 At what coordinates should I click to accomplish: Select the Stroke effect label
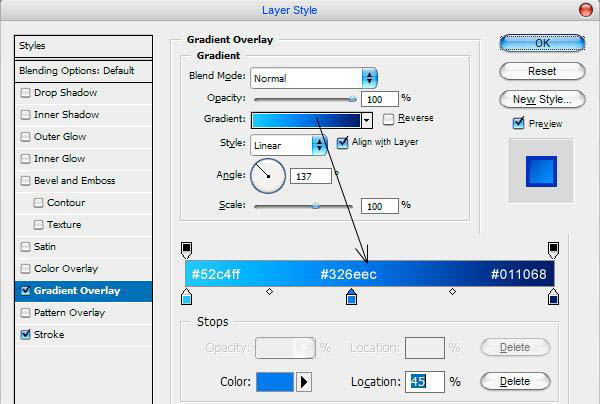pyautogui.click(x=49, y=334)
